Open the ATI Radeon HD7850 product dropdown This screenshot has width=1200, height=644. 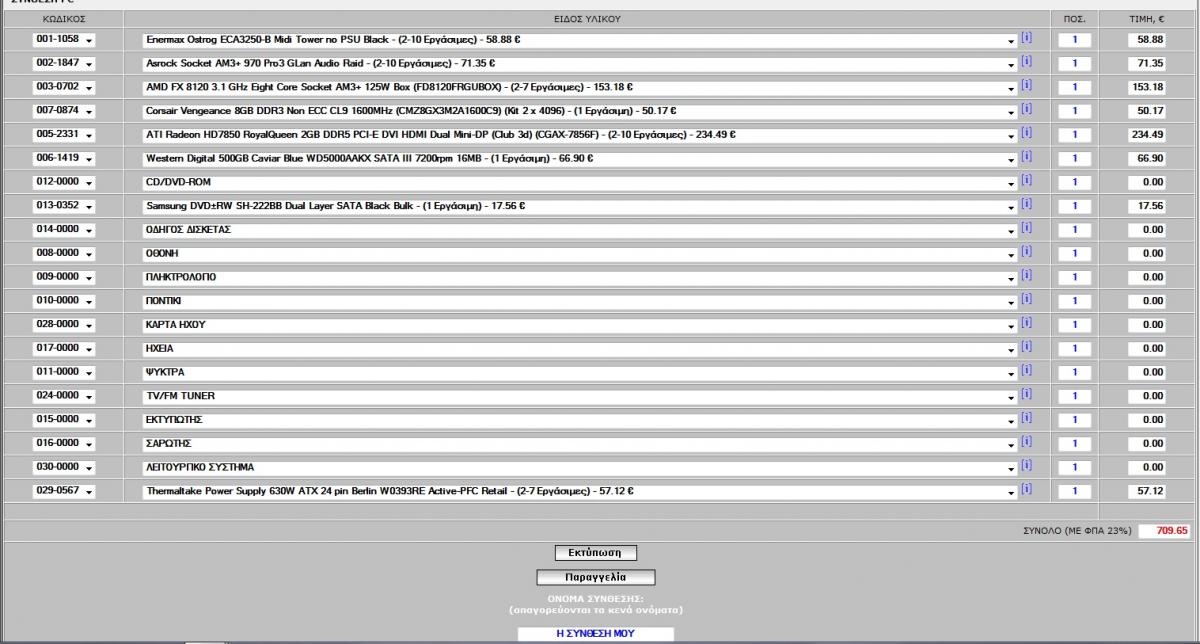580,135
